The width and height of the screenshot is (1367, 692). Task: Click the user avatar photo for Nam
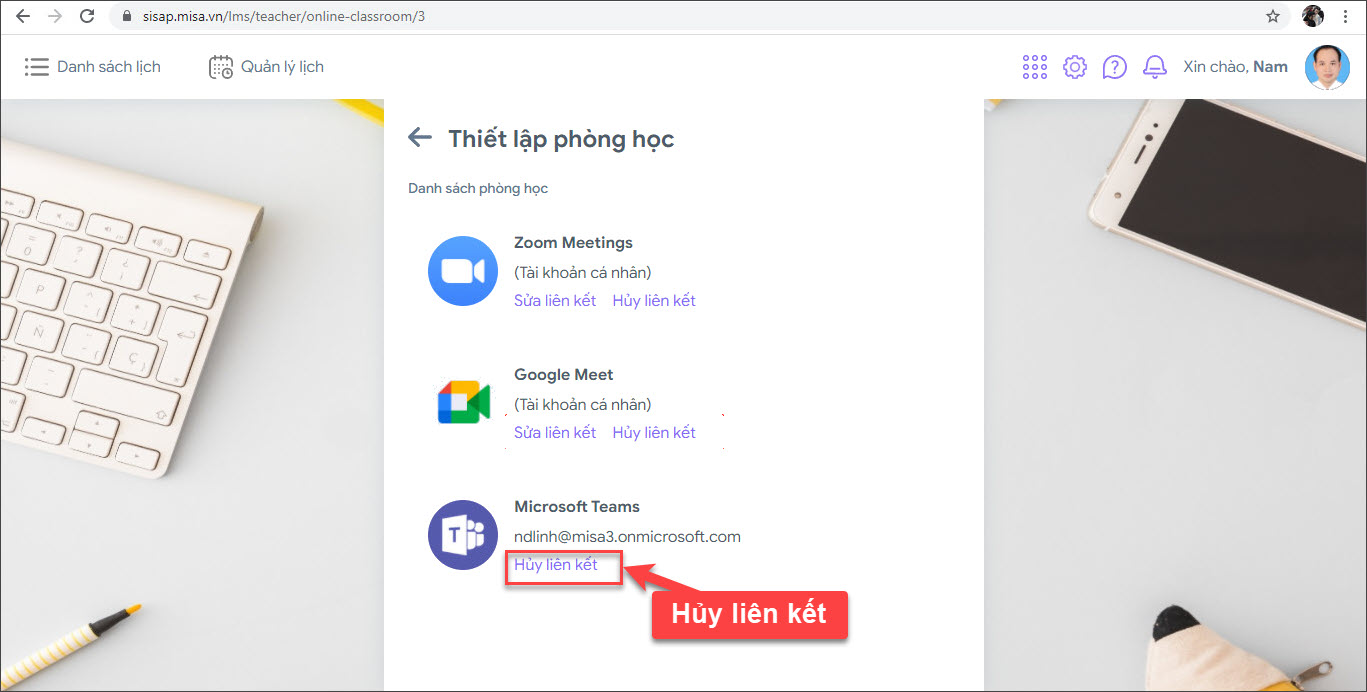[1327, 67]
